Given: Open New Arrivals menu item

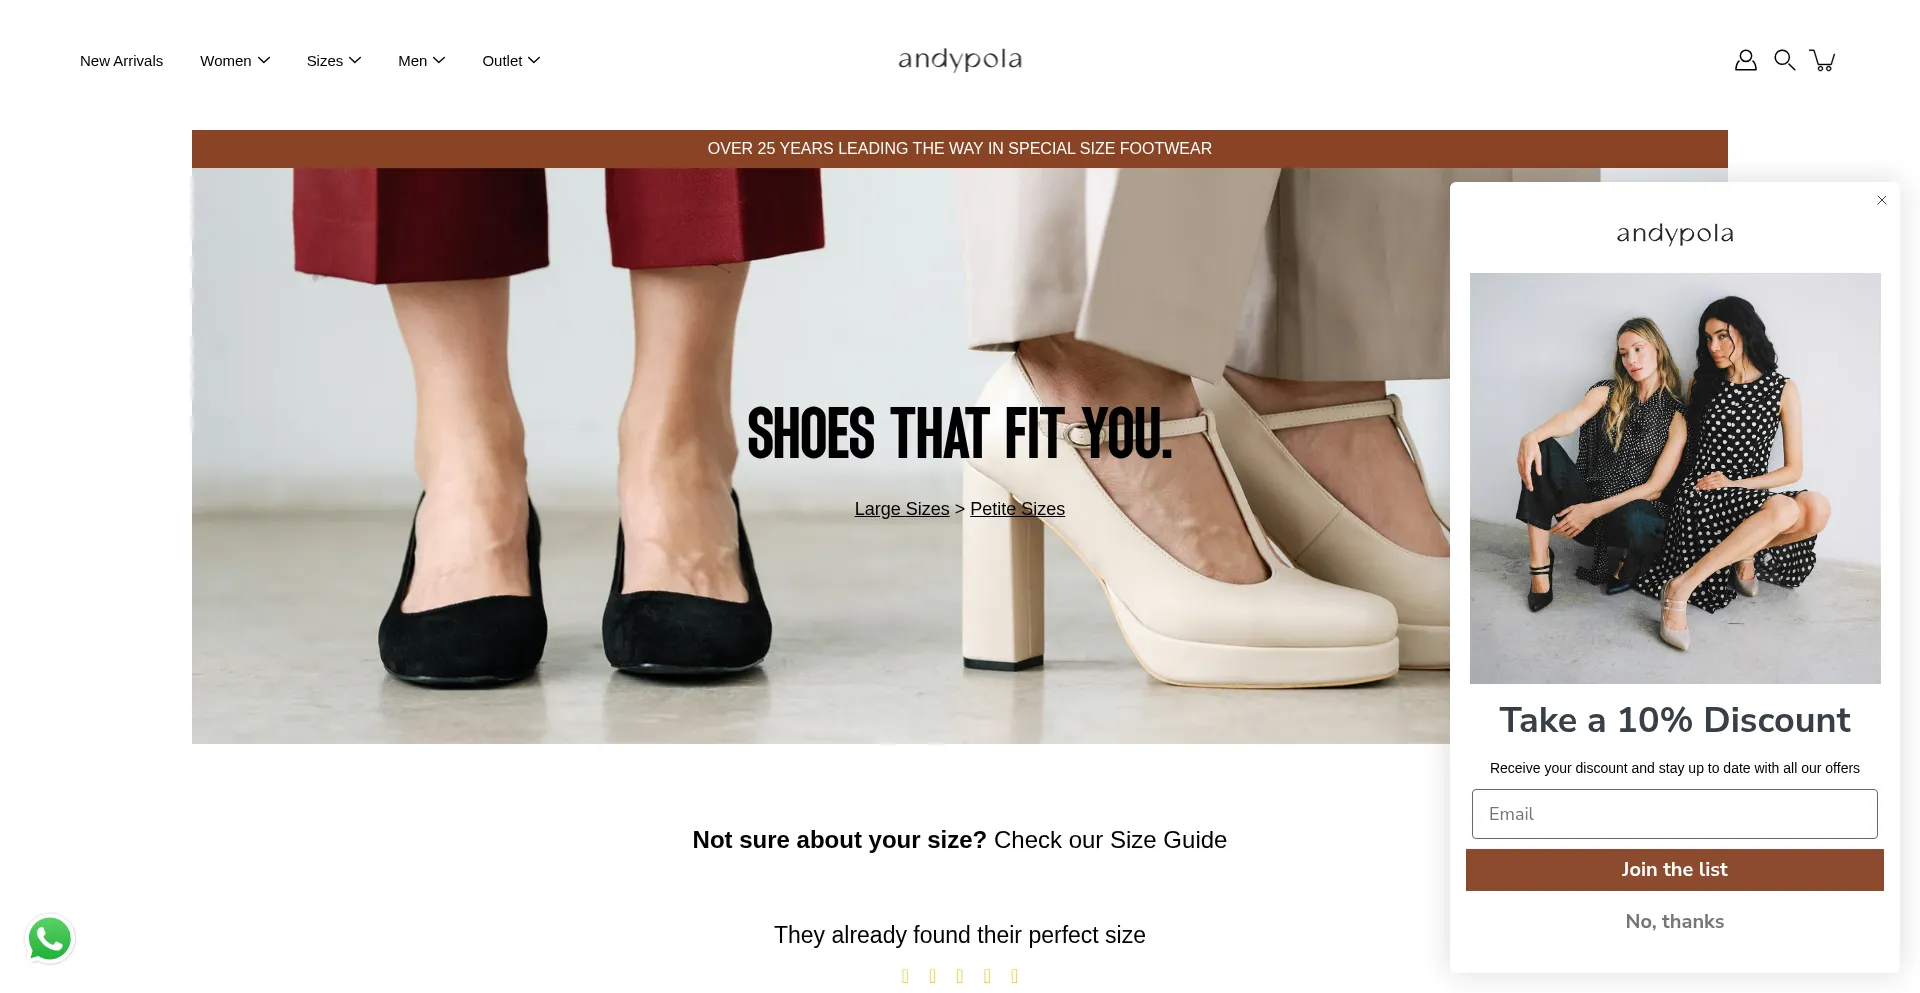Looking at the screenshot, I should [x=121, y=61].
